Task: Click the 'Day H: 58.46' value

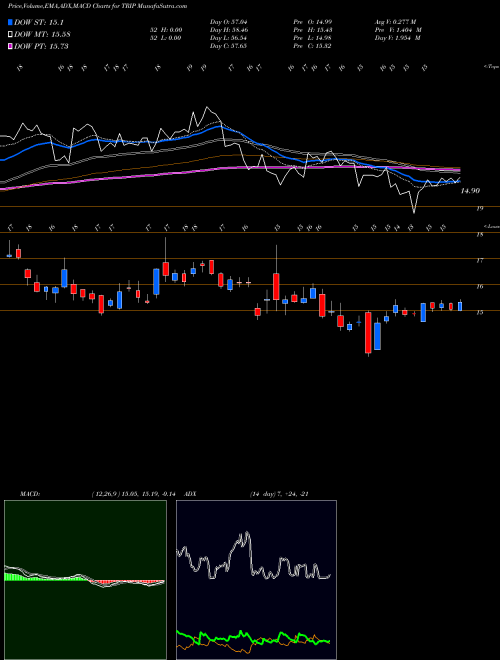Action: [x=229, y=30]
